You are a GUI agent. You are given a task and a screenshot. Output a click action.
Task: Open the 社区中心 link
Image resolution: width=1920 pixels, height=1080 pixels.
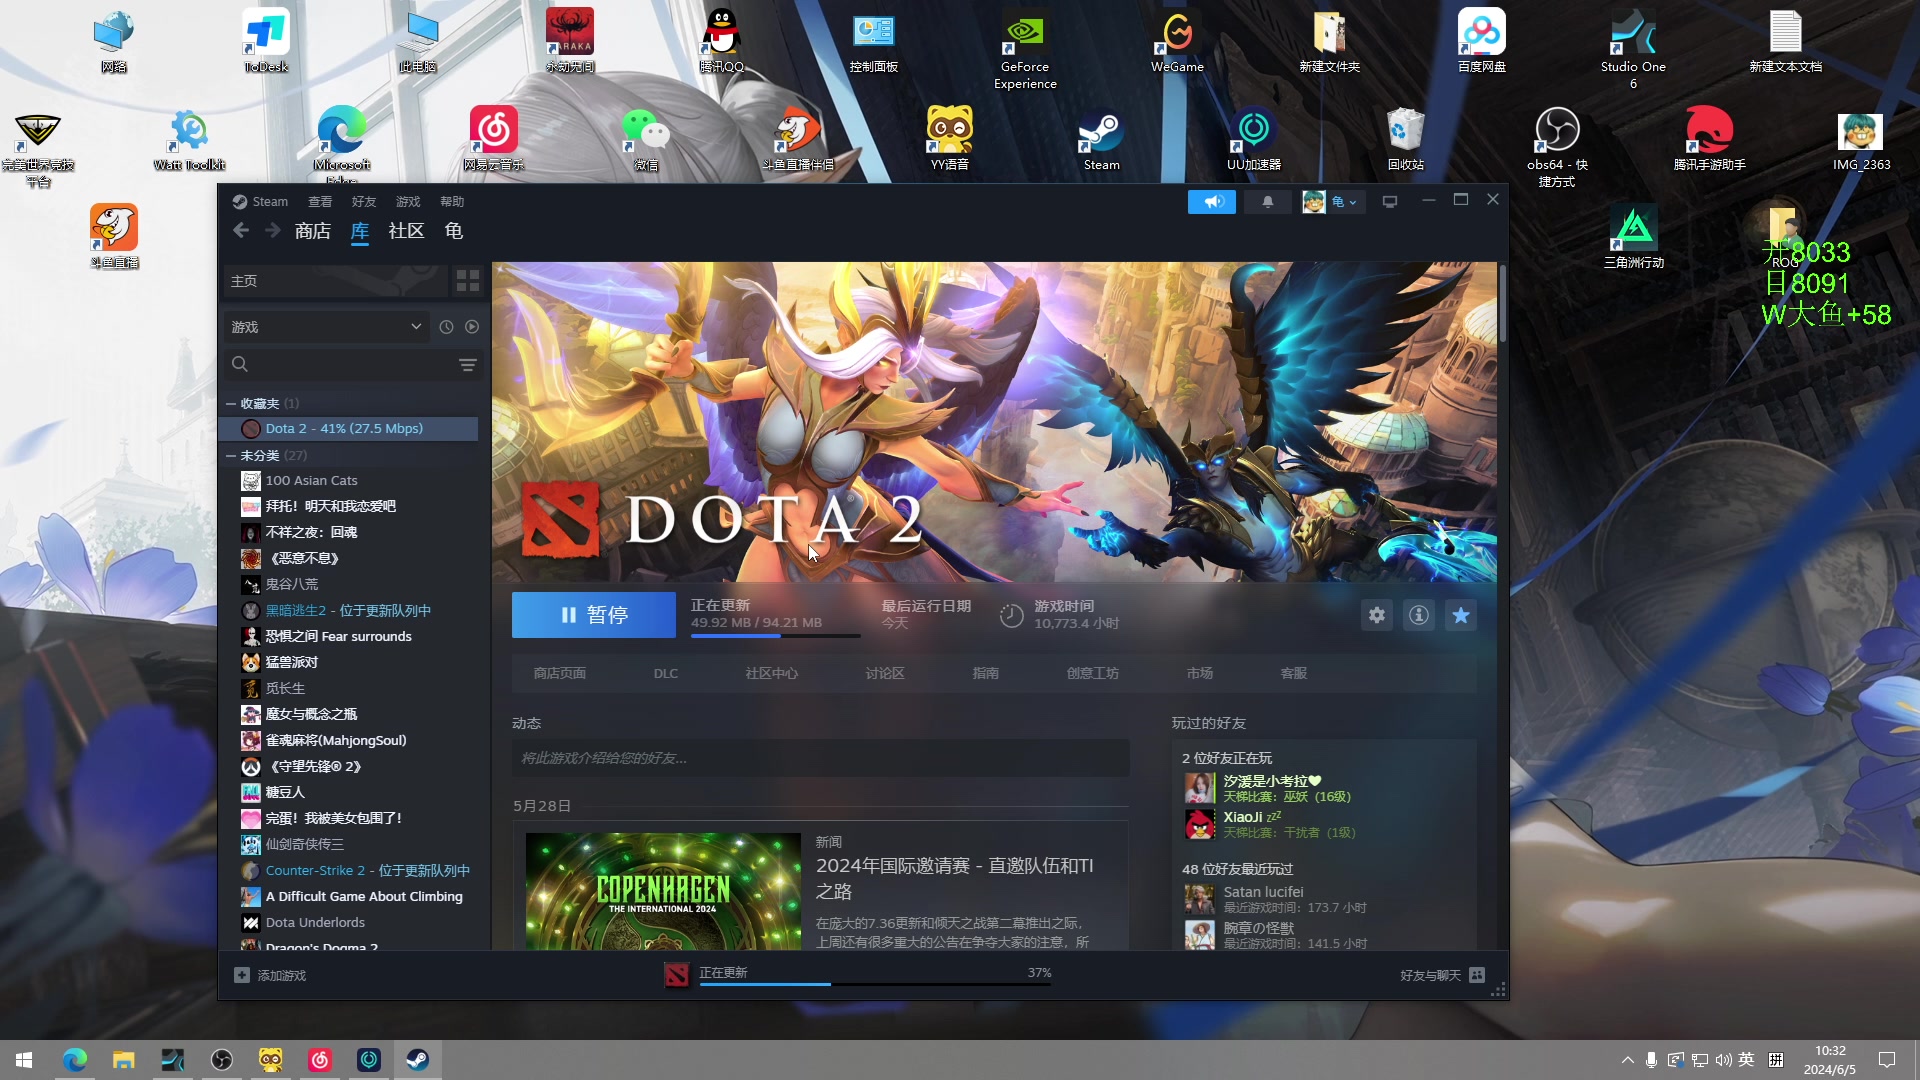pos(772,673)
